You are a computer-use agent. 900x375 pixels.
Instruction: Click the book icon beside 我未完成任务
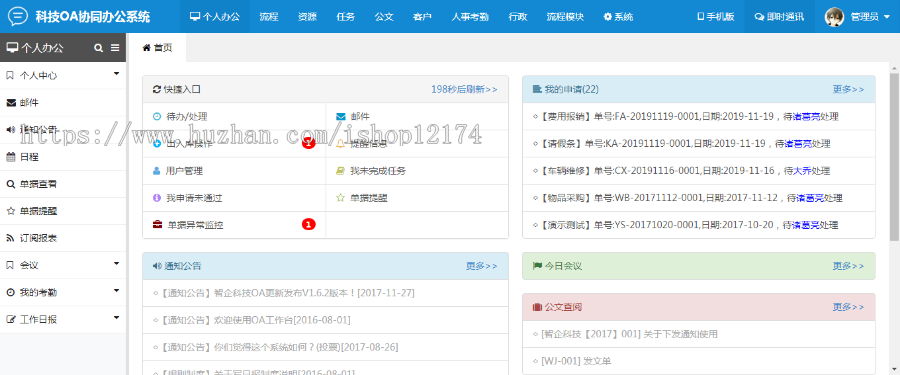pos(340,171)
